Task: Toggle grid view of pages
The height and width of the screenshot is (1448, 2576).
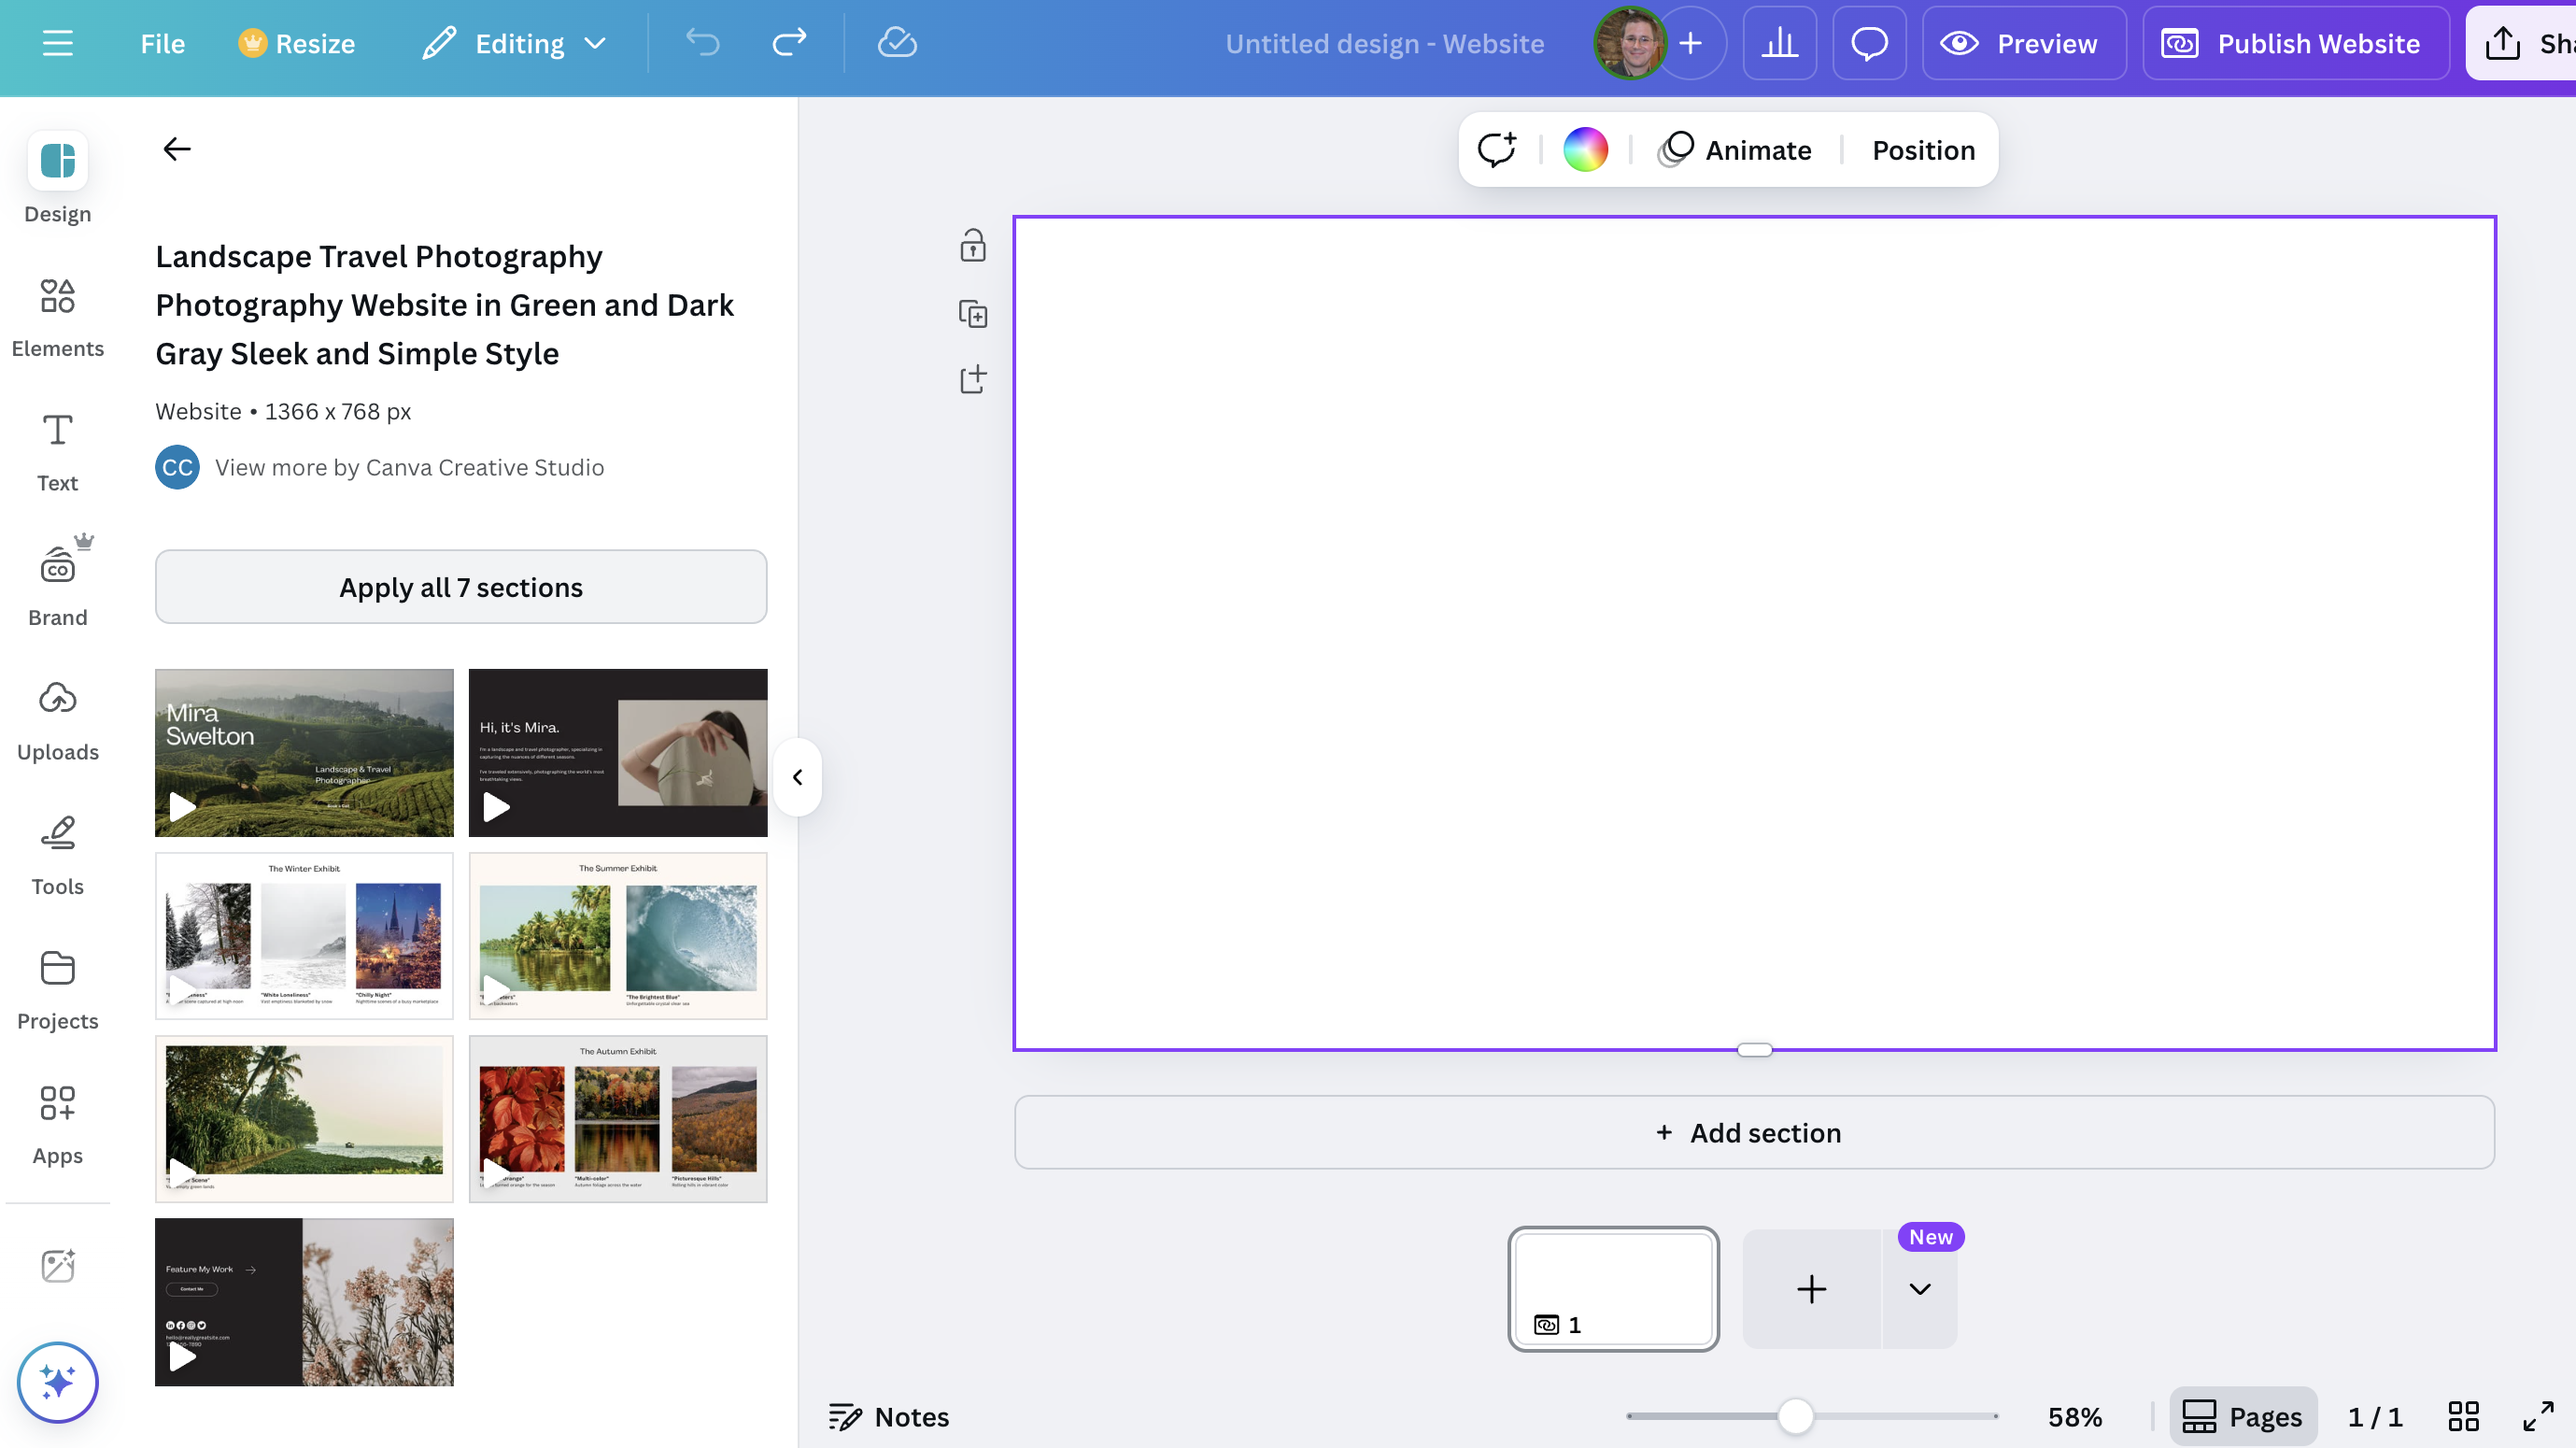Action: 2463,1416
